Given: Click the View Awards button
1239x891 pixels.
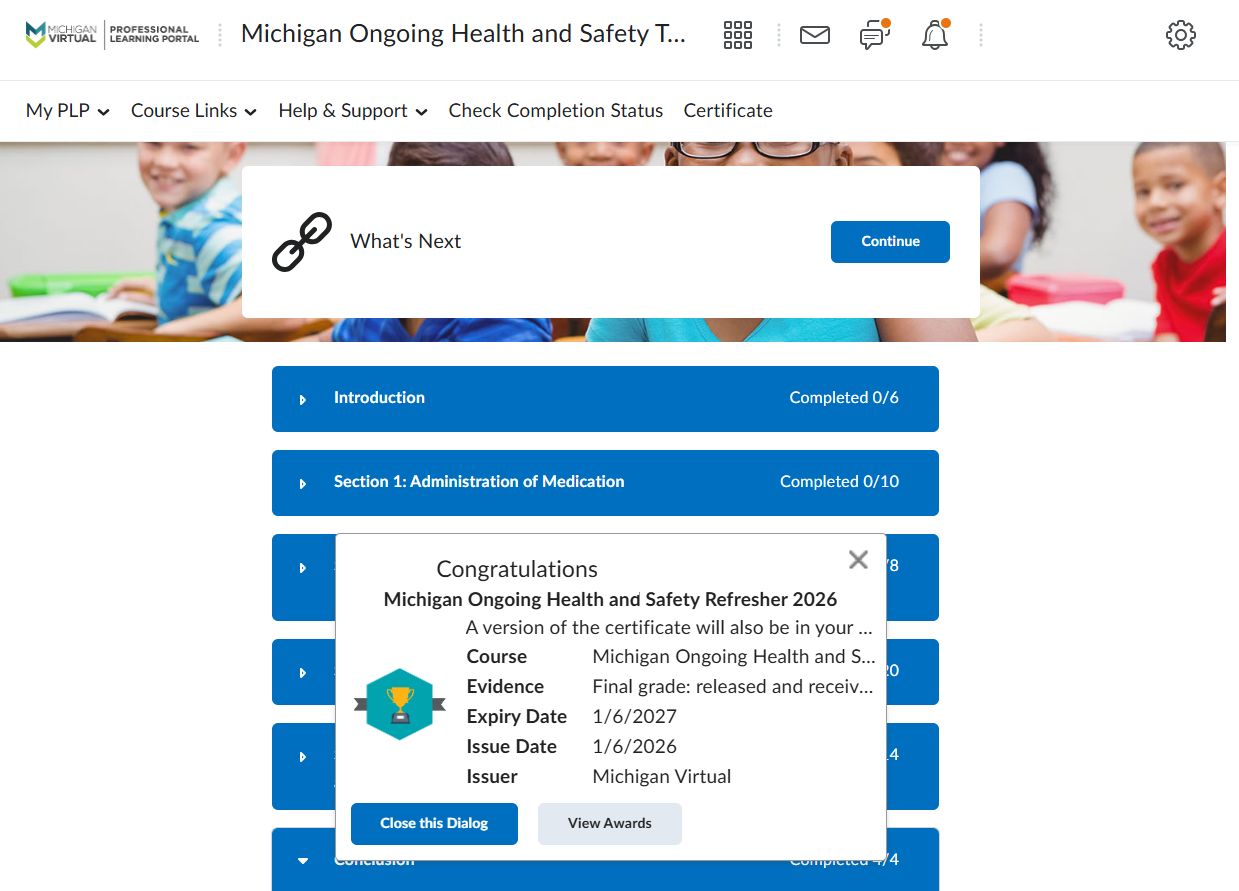Looking at the screenshot, I should click(609, 824).
